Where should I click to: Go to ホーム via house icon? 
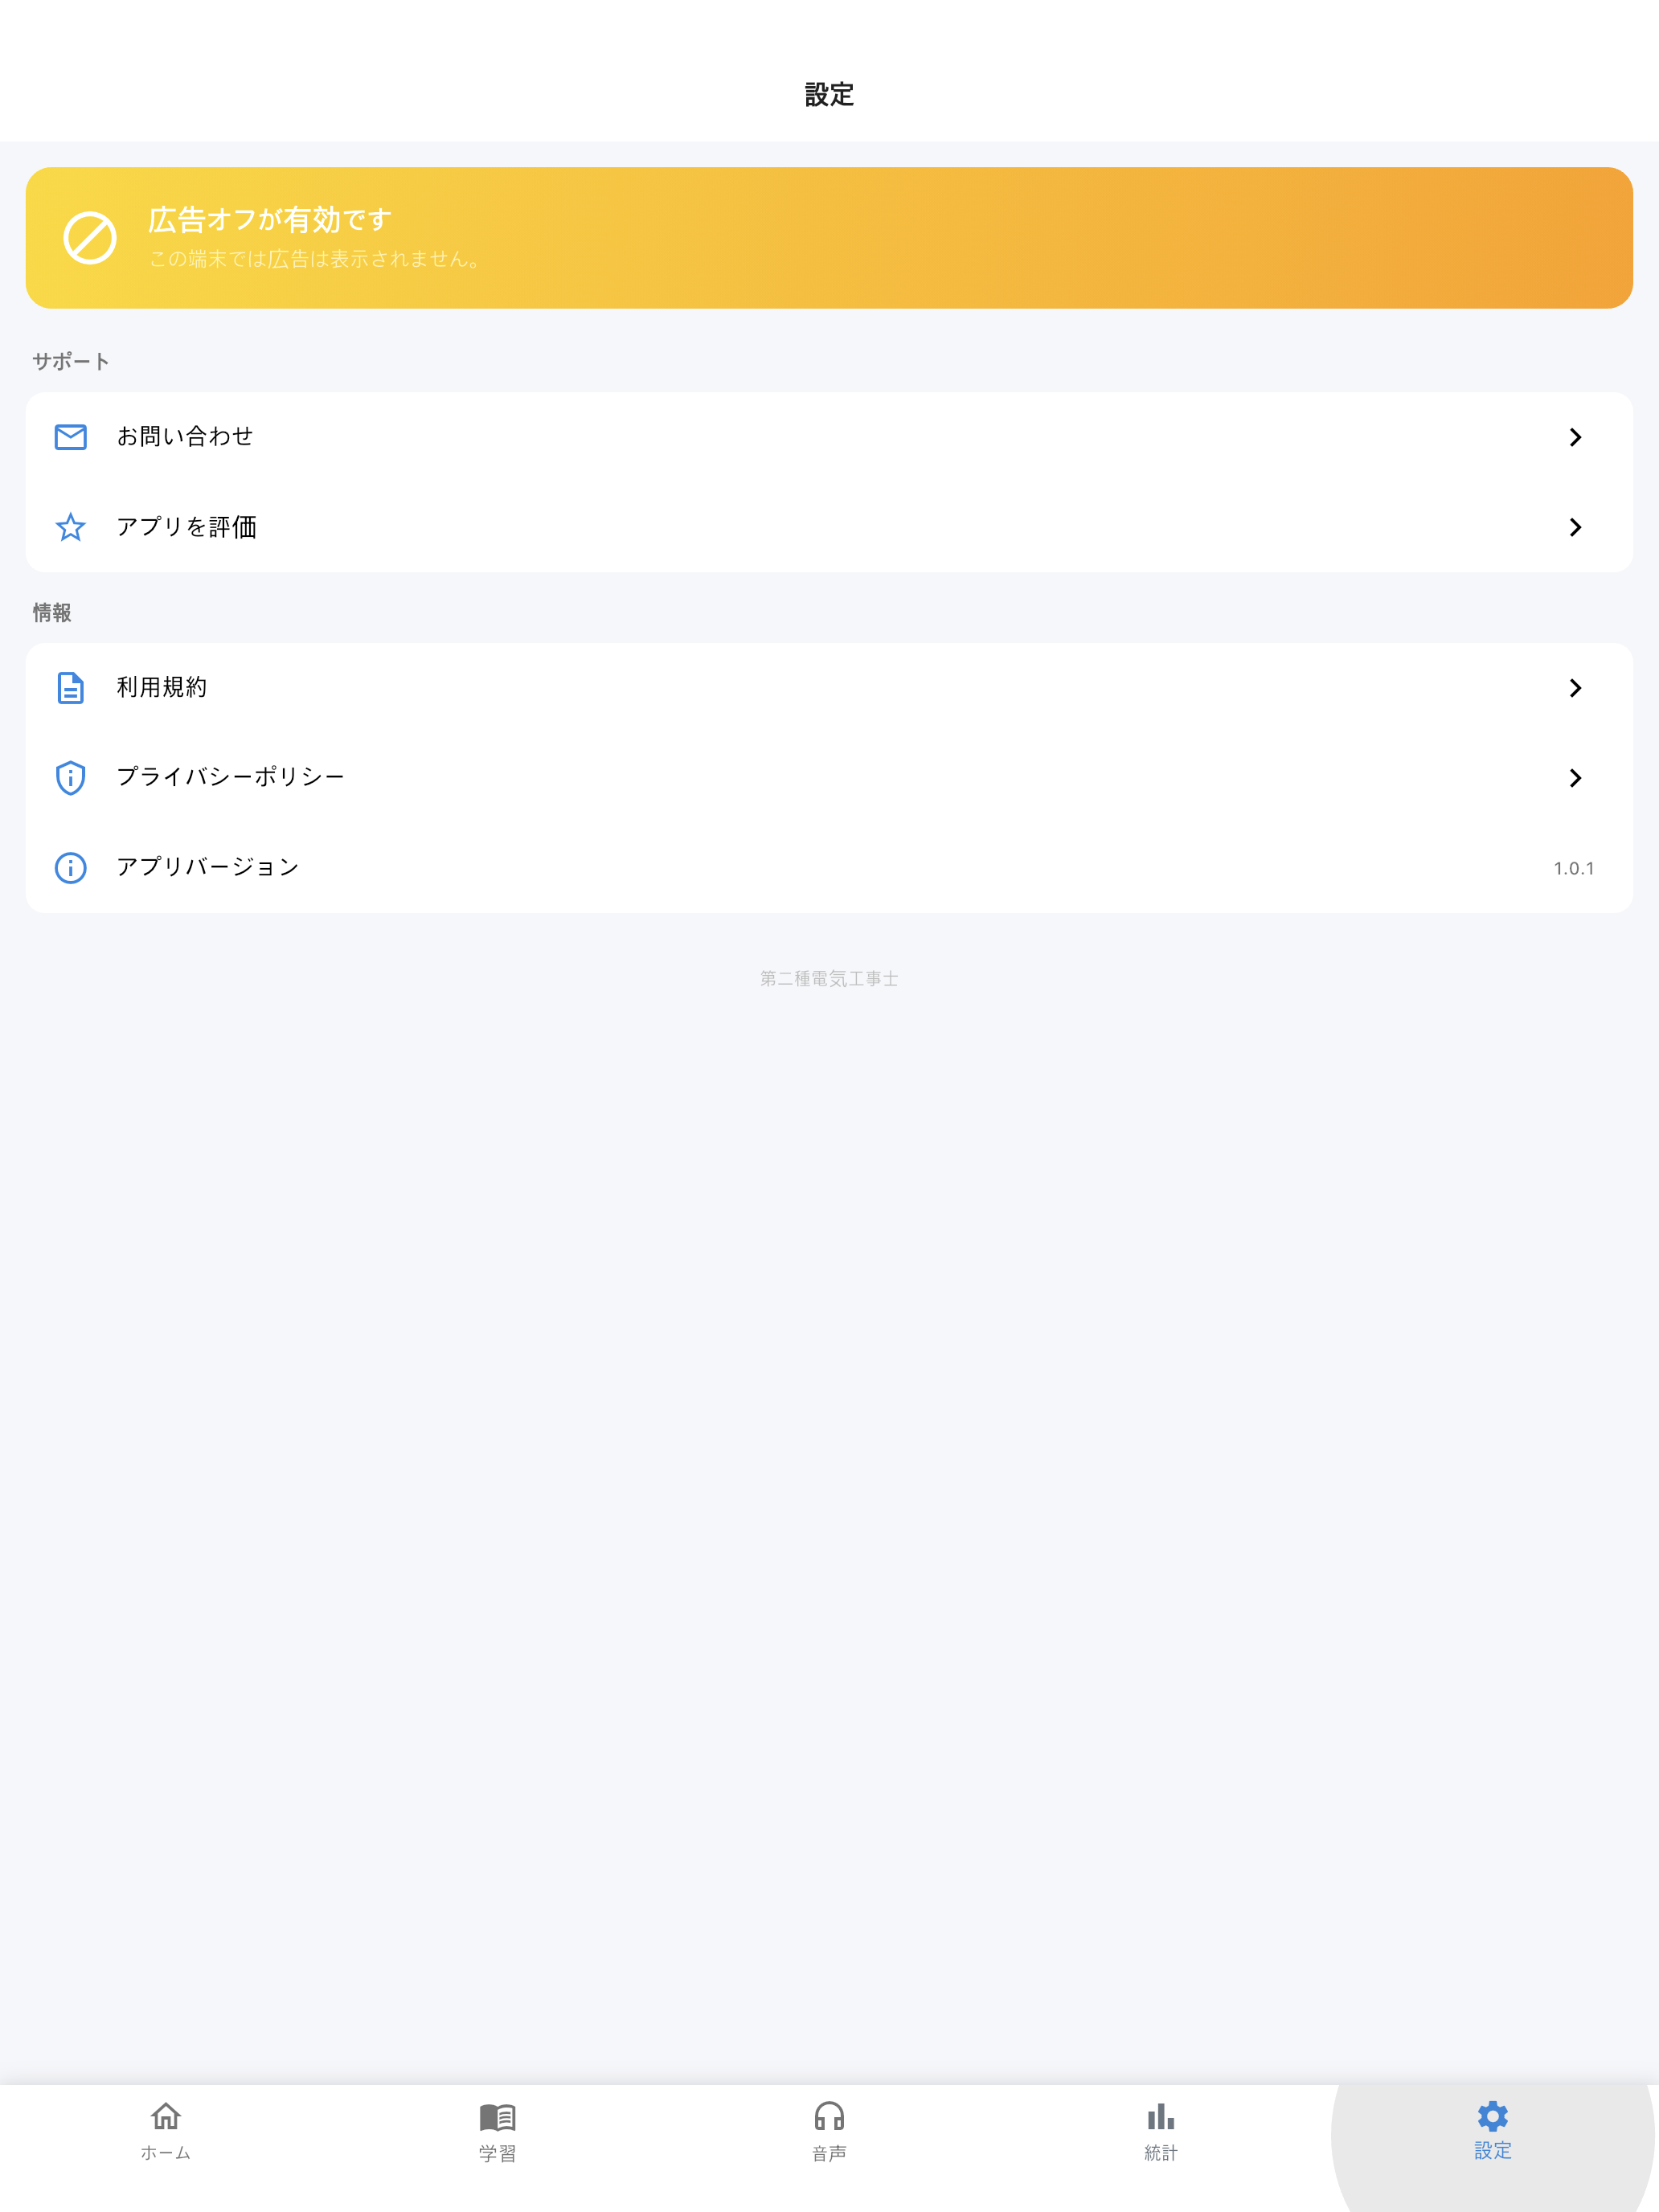pos(166,2117)
